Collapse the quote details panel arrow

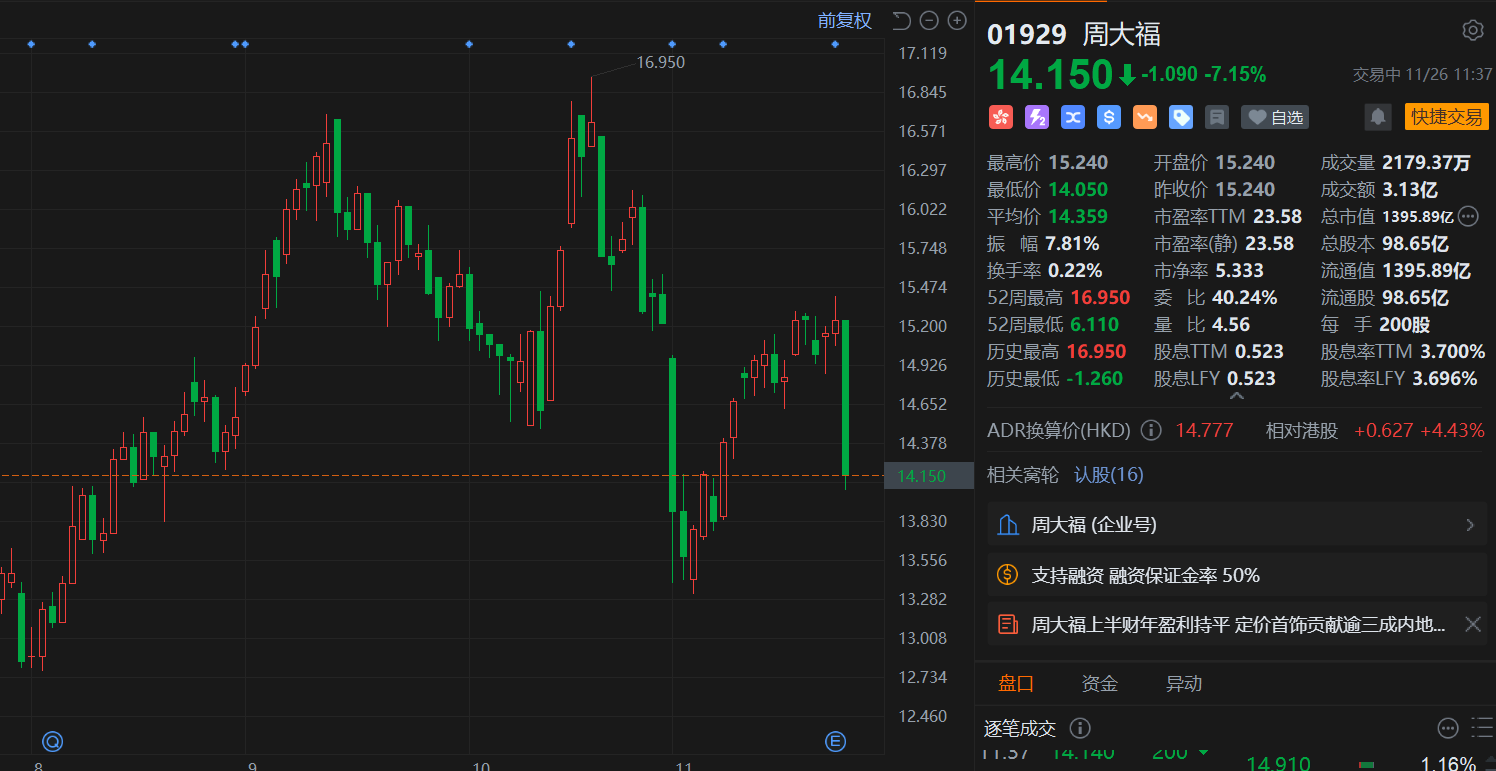pyautogui.click(x=1236, y=397)
